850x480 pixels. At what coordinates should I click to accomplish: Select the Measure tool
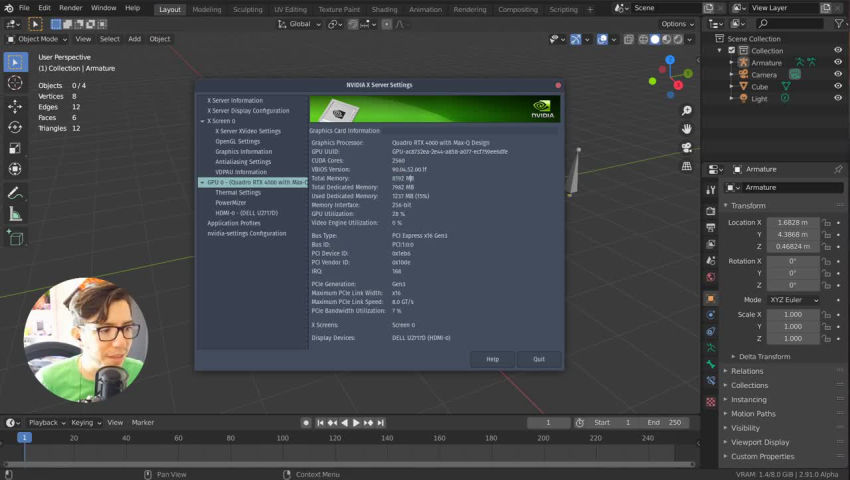click(x=15, y=214)
